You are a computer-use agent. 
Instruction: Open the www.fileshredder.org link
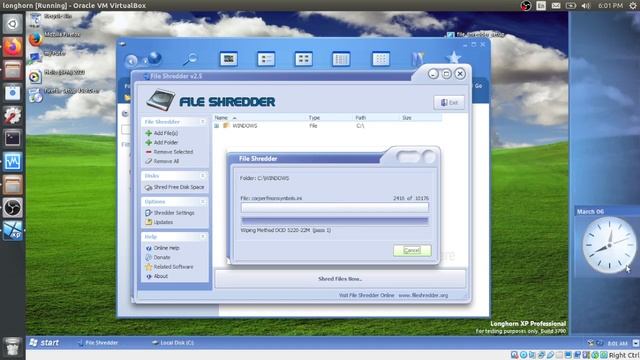(x=423, y=295)
